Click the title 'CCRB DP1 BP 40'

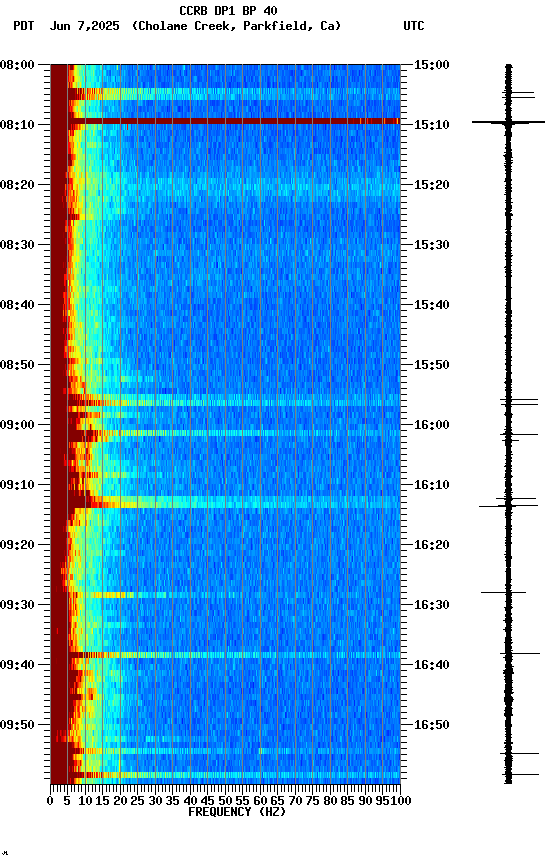(228, 10)
